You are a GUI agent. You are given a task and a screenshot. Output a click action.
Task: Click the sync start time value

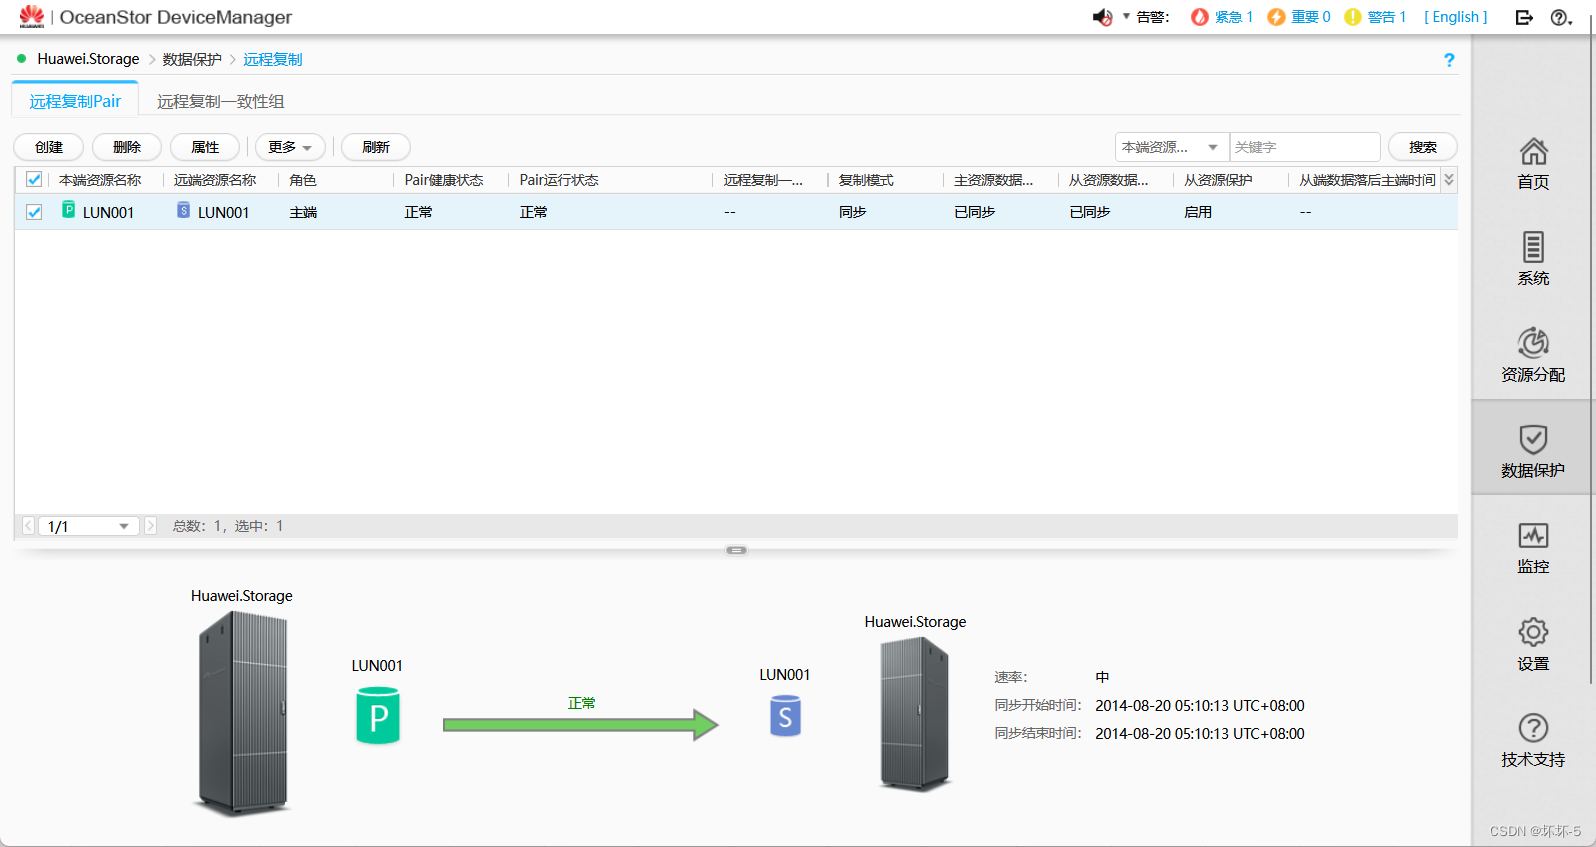1199,706
